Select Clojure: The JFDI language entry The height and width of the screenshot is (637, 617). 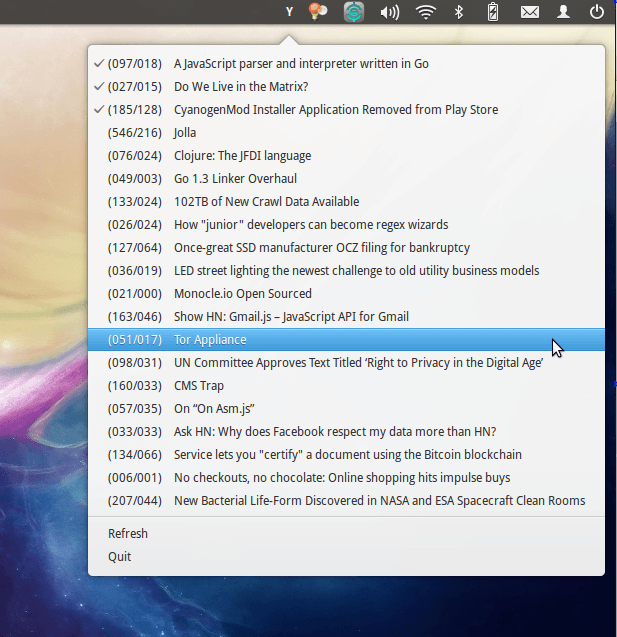(346, 156)
